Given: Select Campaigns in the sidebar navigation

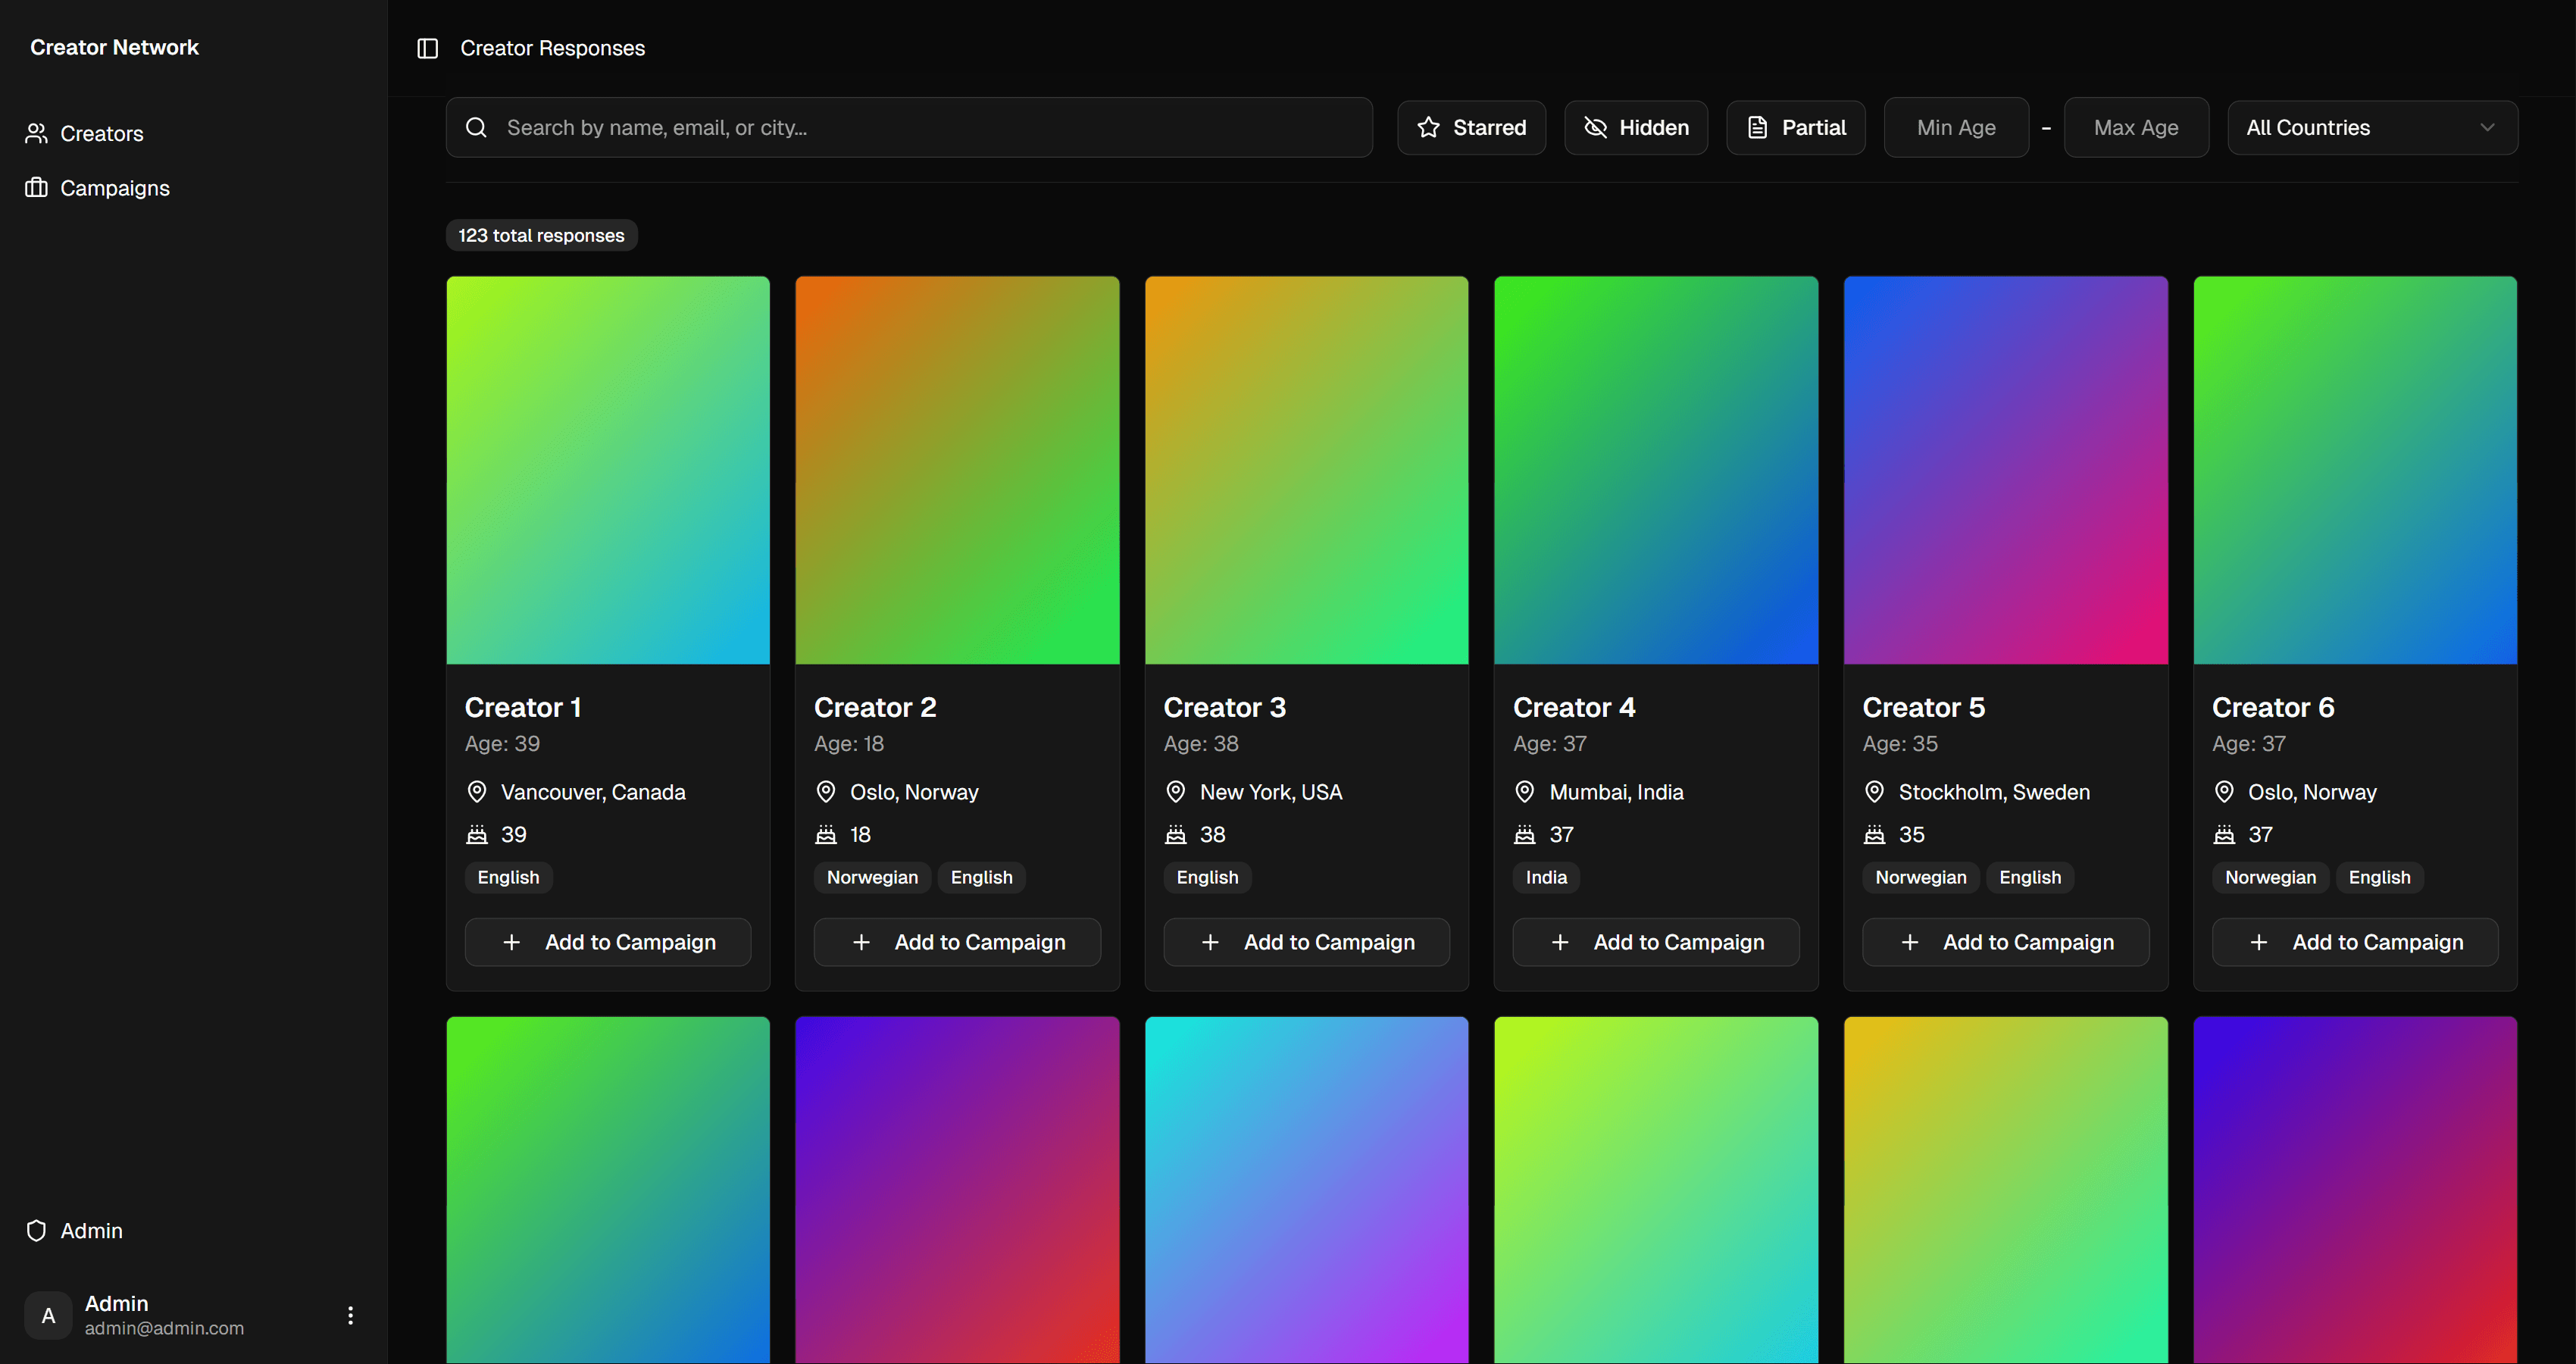Looking at the screenshot, I should 115,188.
